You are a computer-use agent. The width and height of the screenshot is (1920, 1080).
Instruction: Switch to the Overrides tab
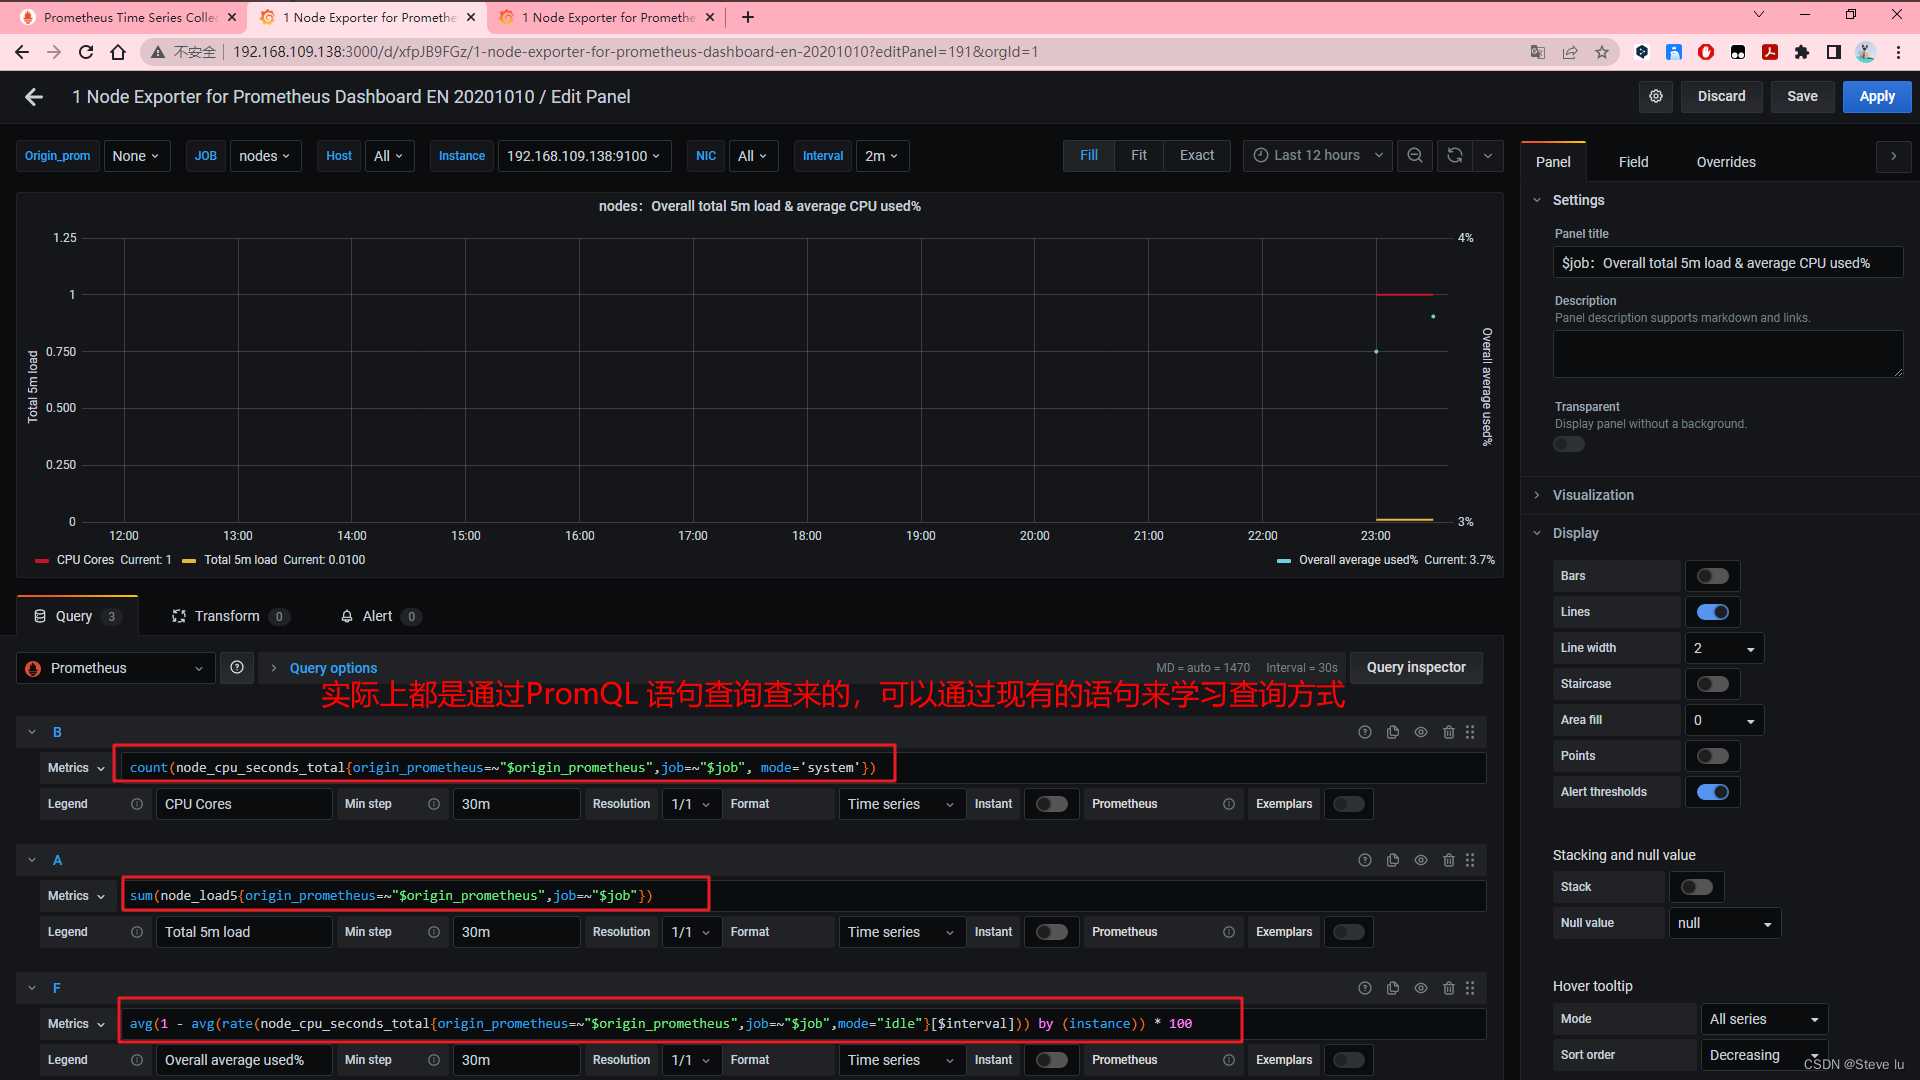1726,162
